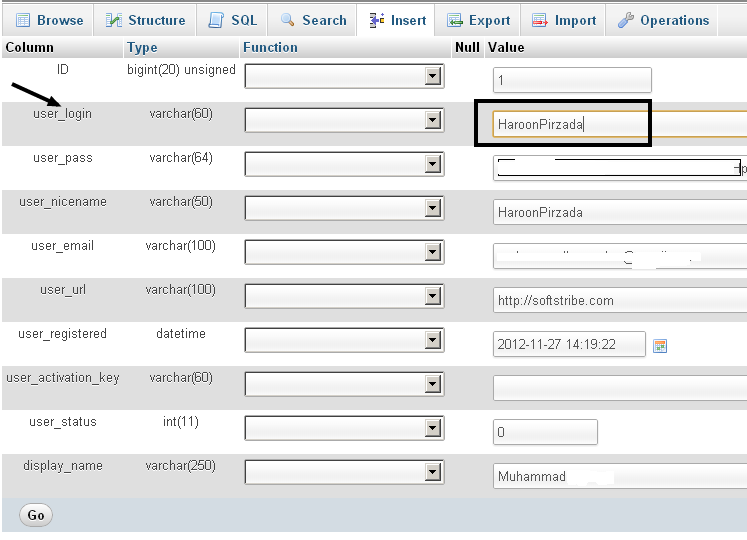Screen dimensions: 747x540
Task: Open Function dropdown for user_status
Action: coord(344,428)
